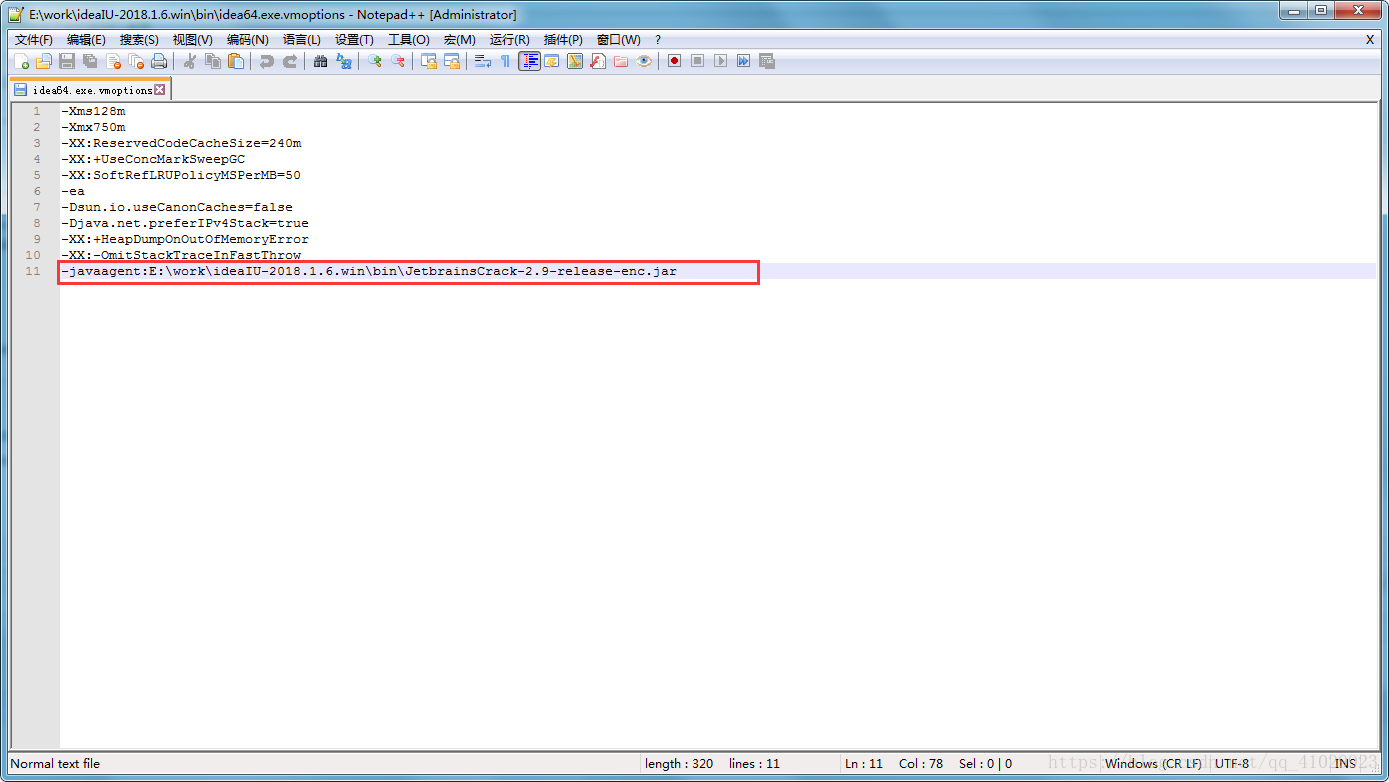1389x782 pixels.
Task: Zoom in using toolbar magnifier
Action: 375,61
